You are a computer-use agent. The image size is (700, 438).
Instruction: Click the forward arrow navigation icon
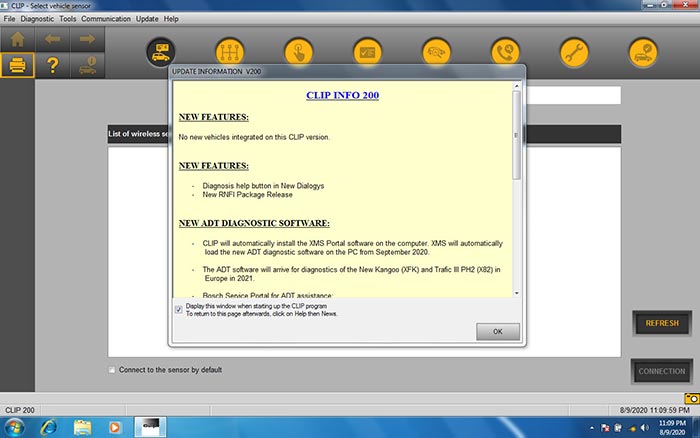pyautogui.click(x=87, y=39)
